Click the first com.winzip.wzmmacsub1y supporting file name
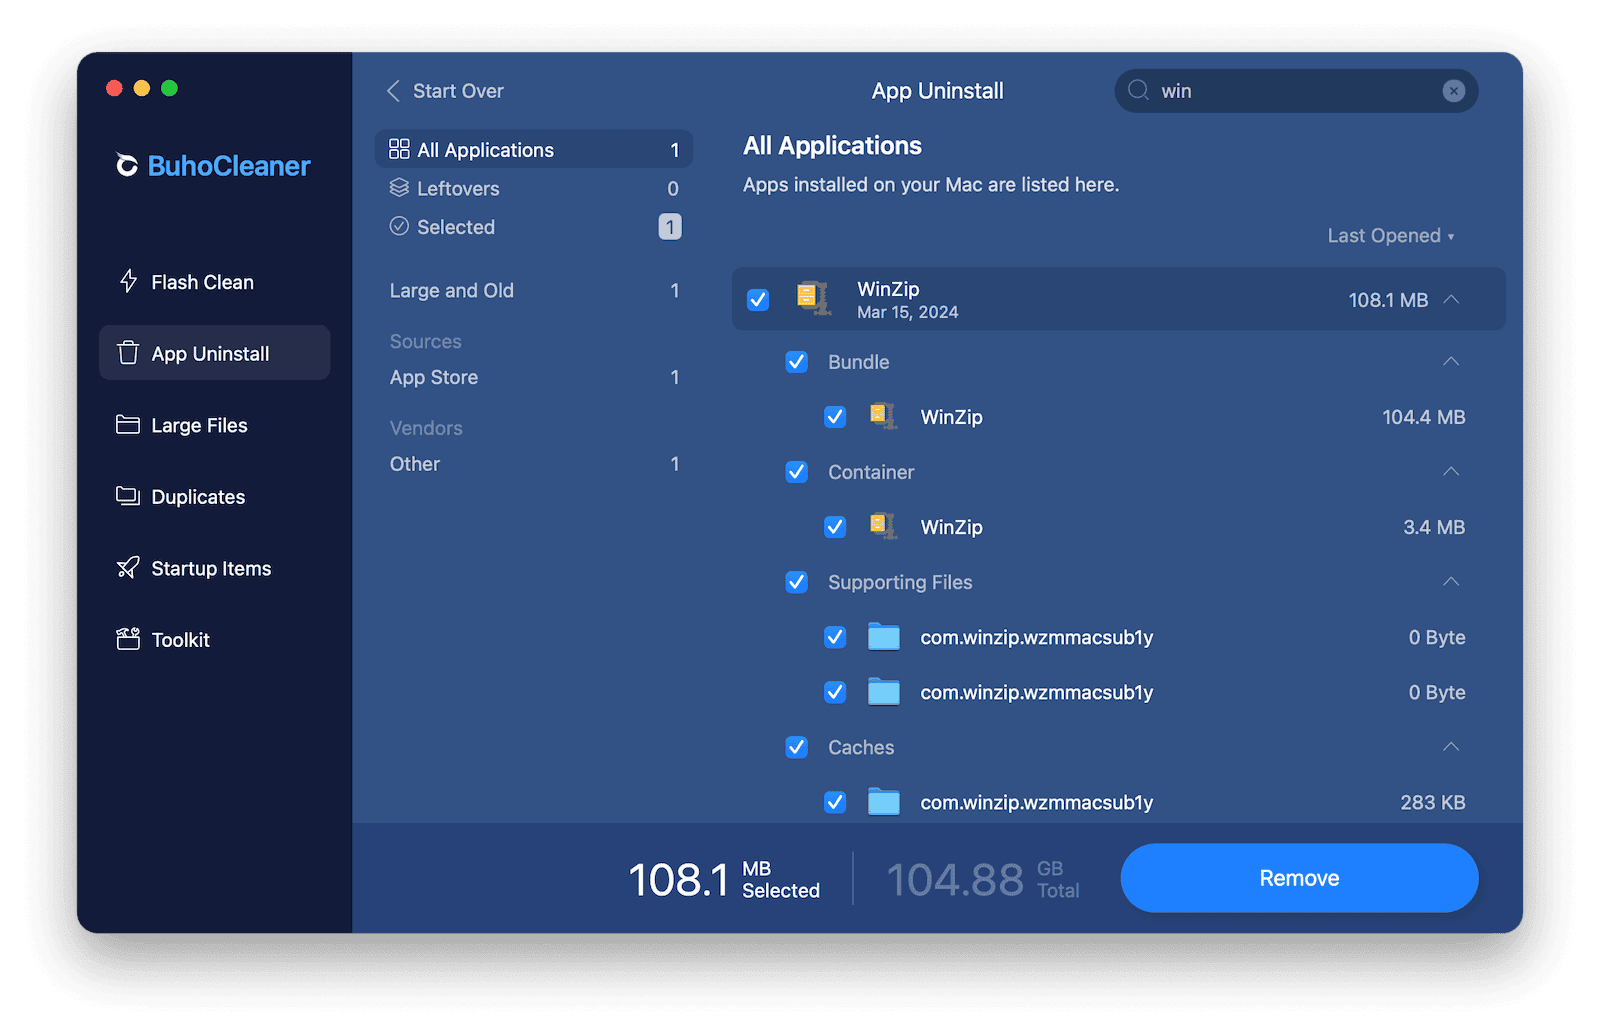1600x1035 pixels. click(1037, 637)
